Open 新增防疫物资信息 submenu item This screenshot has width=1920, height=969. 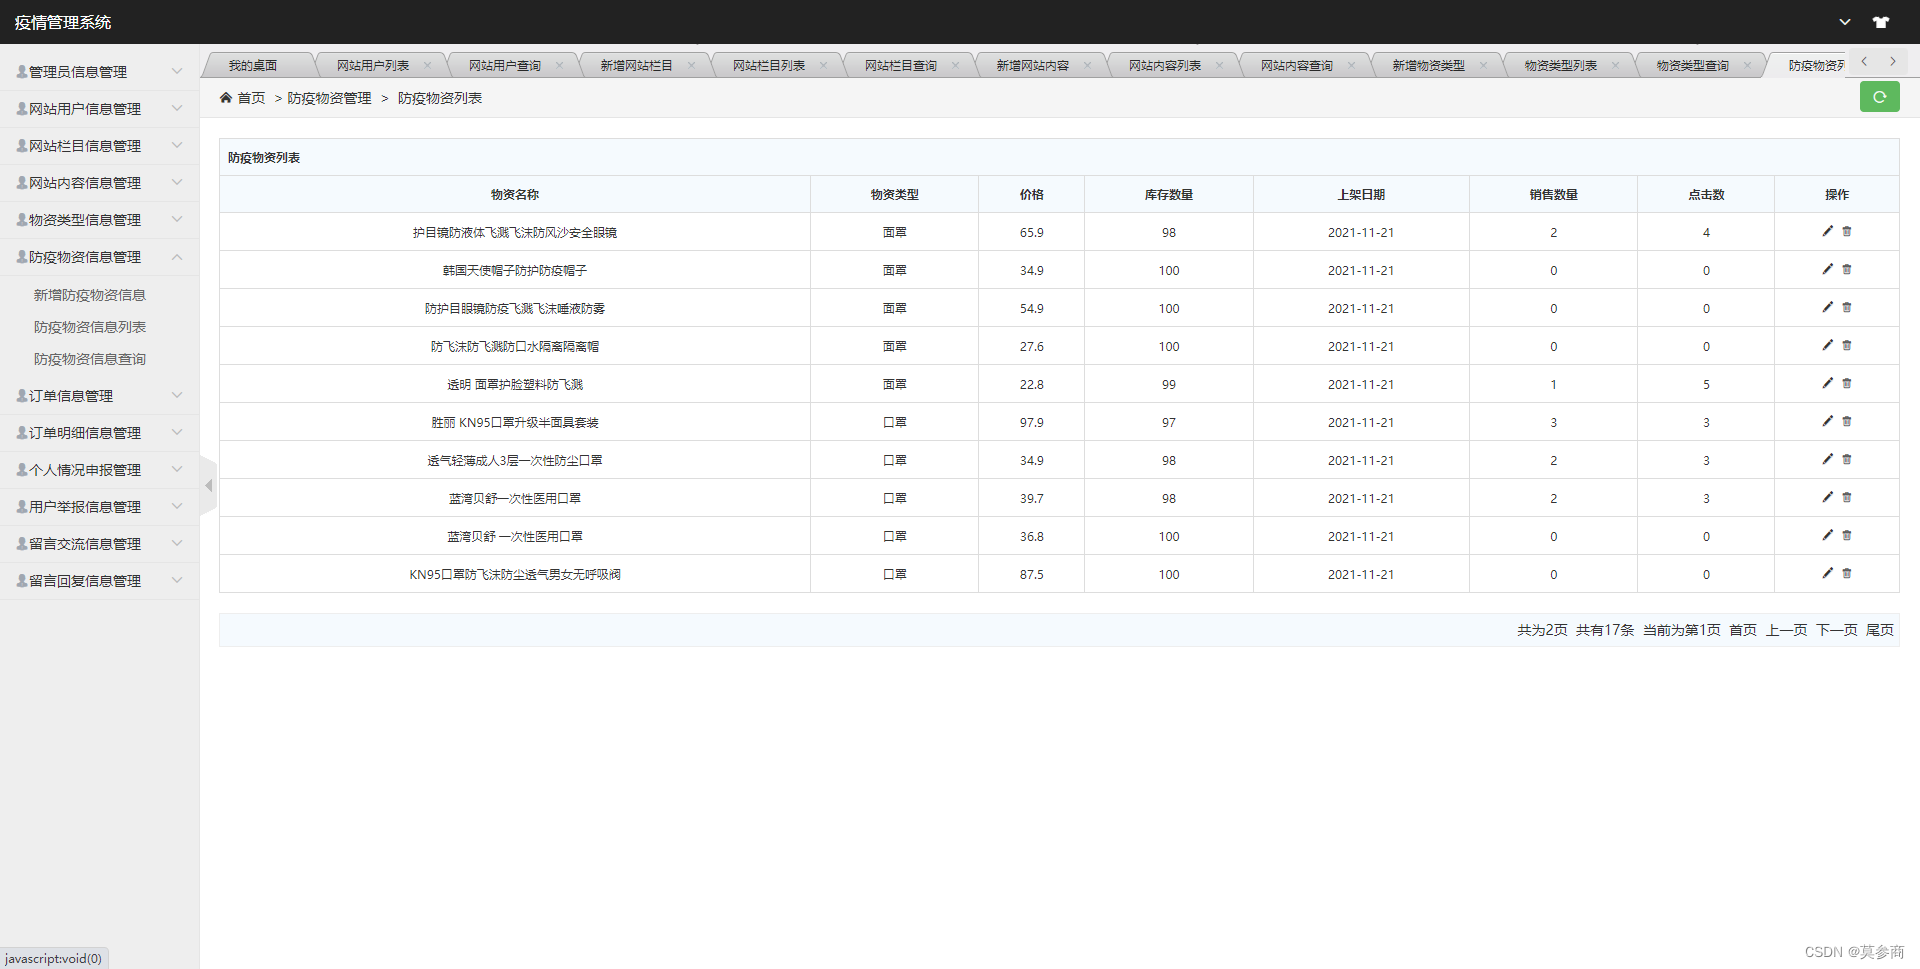click(x=90, y=295)
